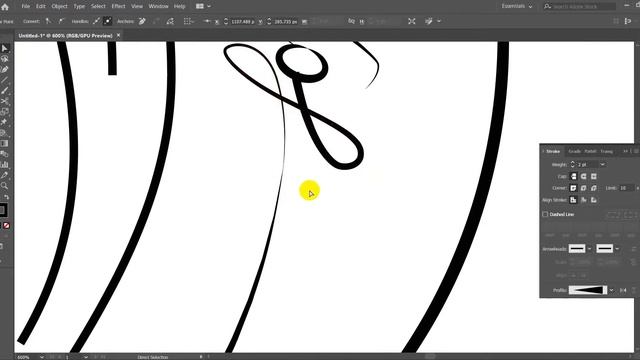The width and height of the screenshot is (640, 360).
Task: Enable the Dashed Line checkbox
Action: tap(545, 214)
